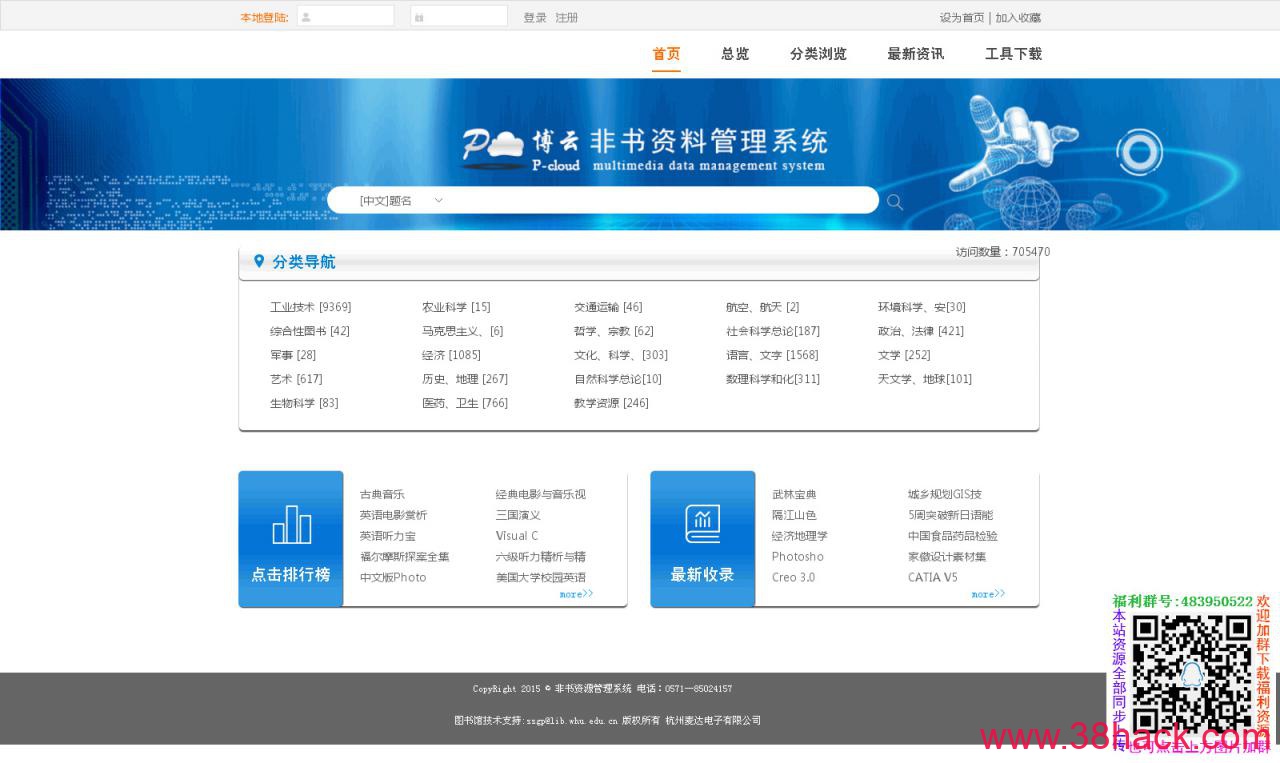The width and height of the screenshot is (1280, 763).
Task: Open category 军事 [28]
Action: (x=292, y=355)
